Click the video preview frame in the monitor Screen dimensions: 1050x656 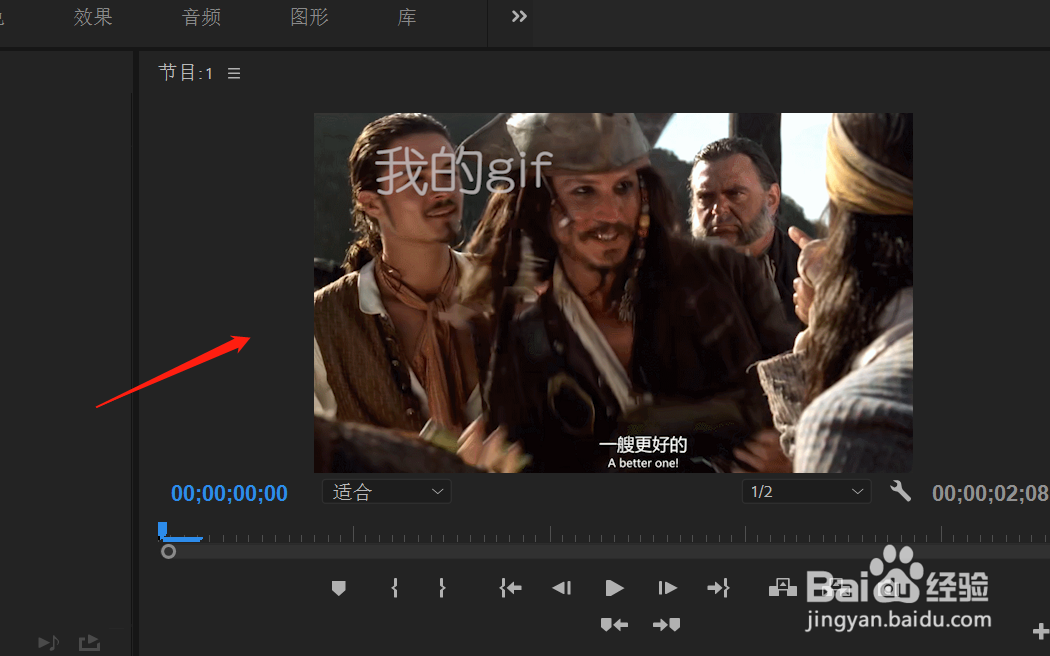613,293
